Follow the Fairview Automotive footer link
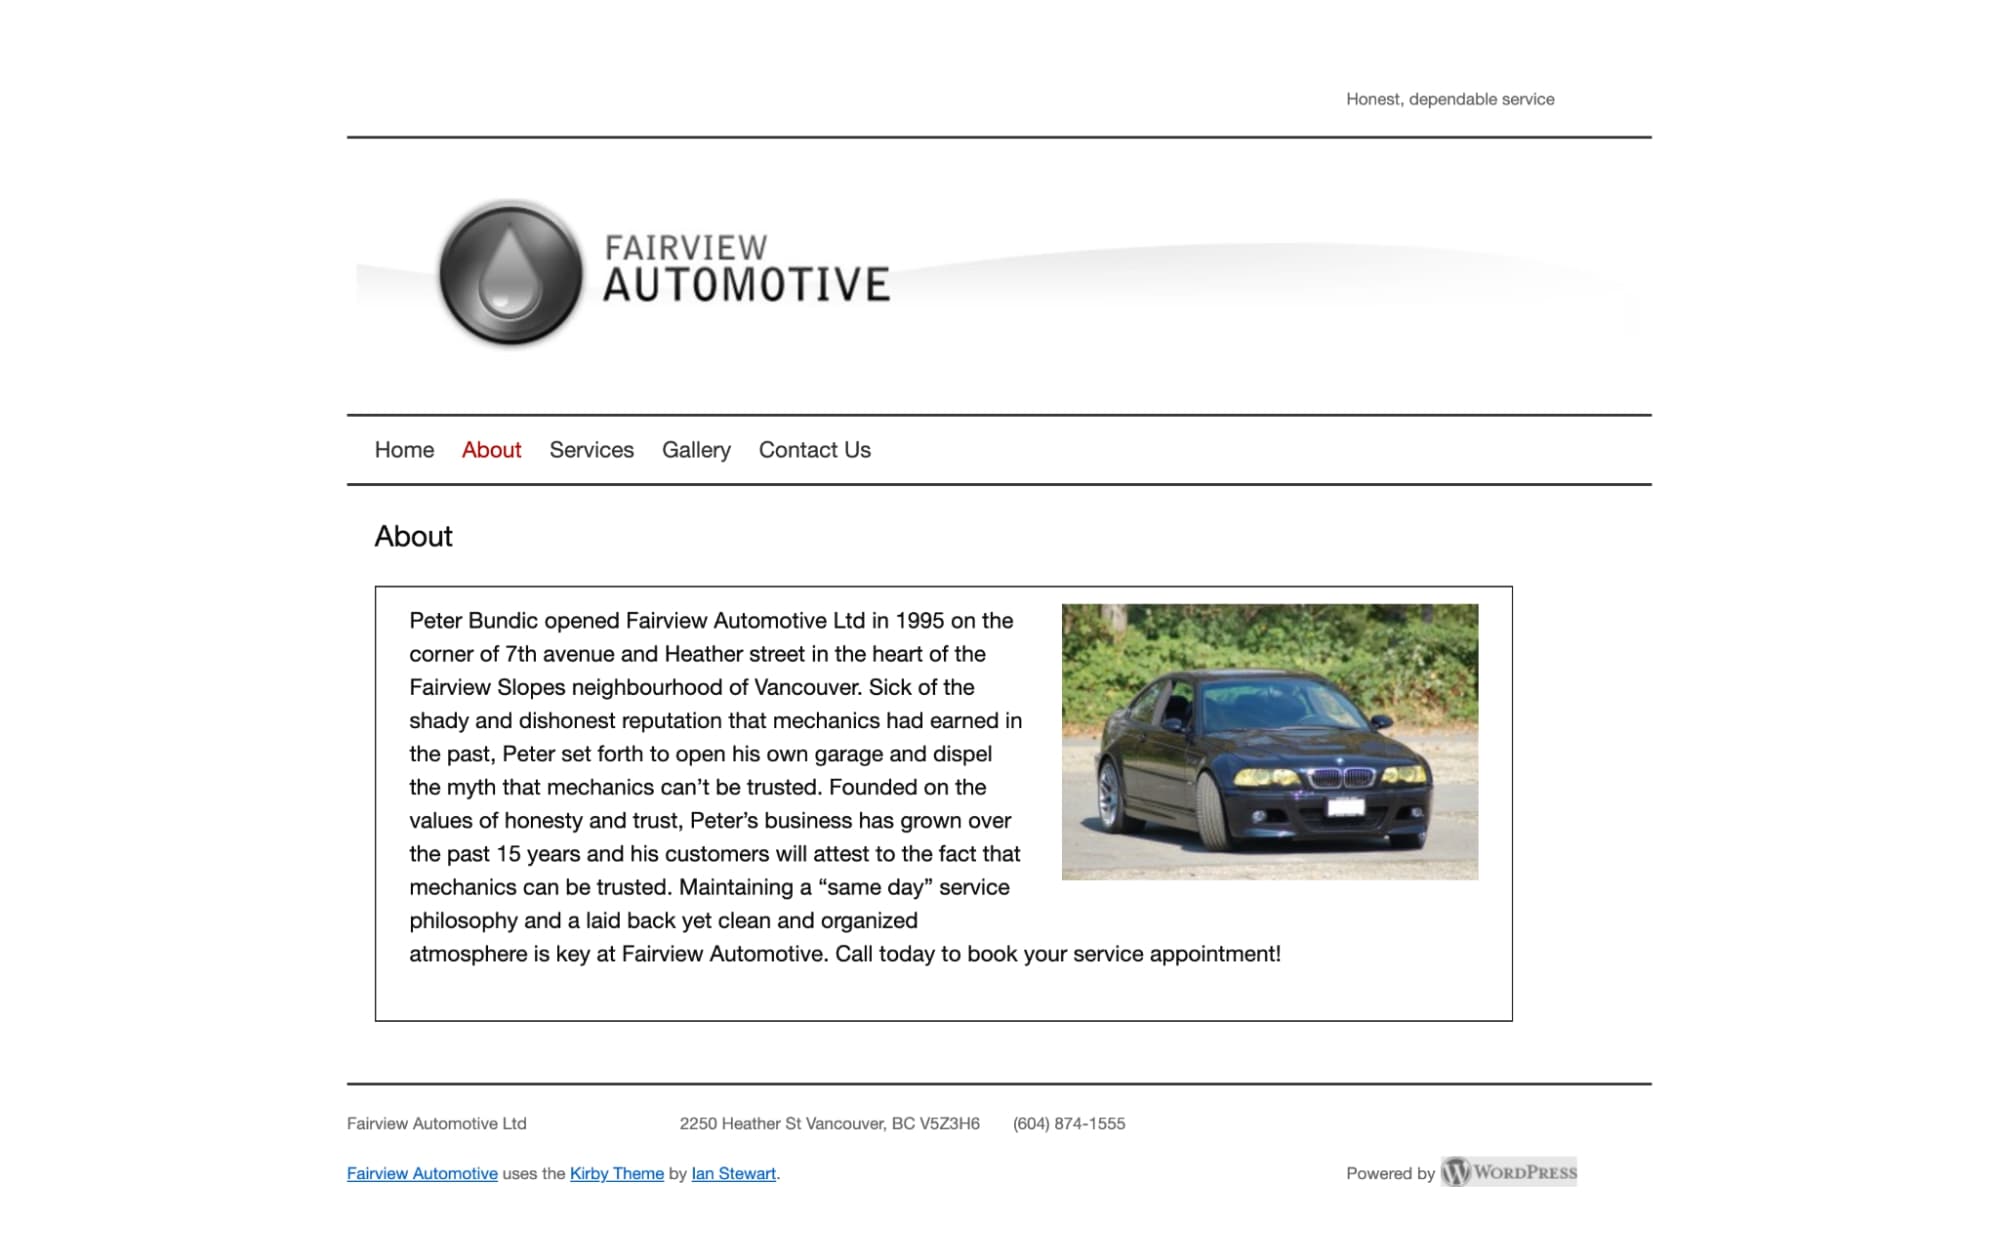Viewport: 1999px width, 1250px height. point(422,1173)
